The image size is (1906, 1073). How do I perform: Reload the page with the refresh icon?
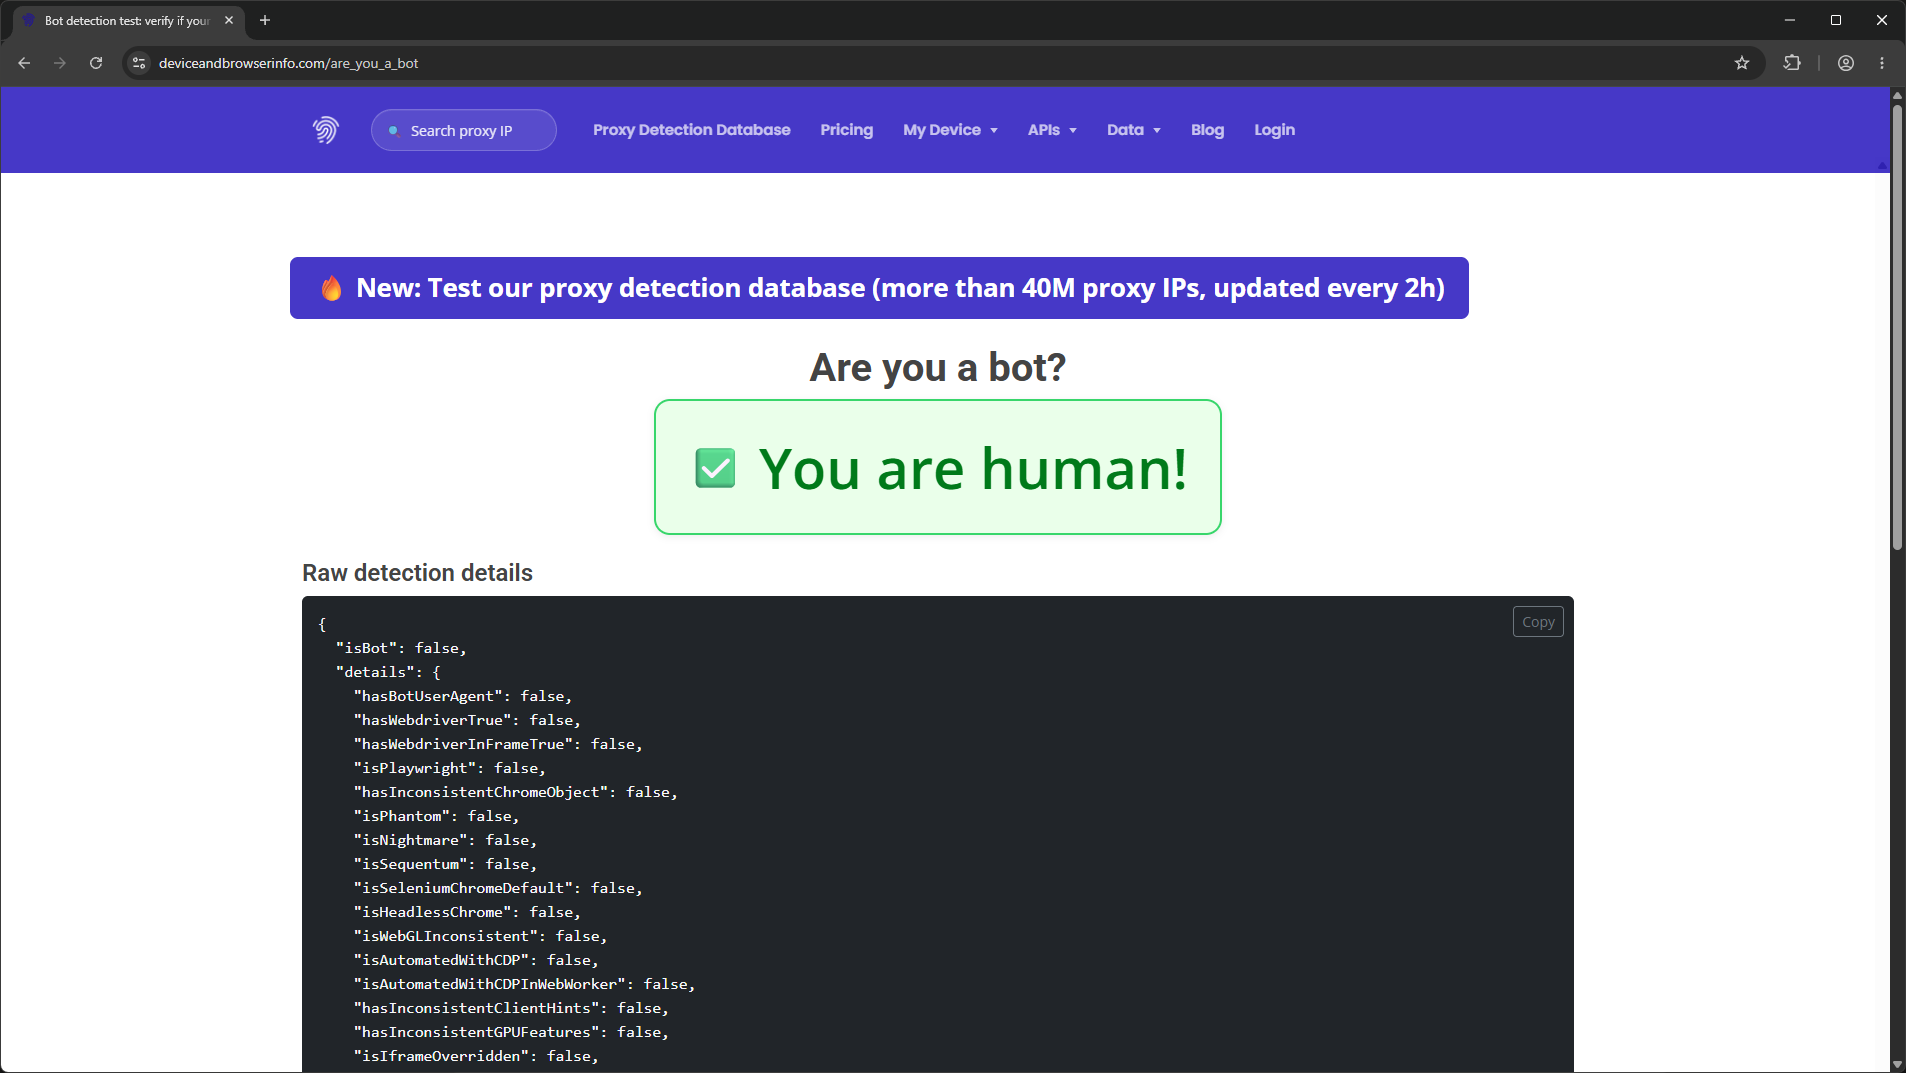click(96, 63)
